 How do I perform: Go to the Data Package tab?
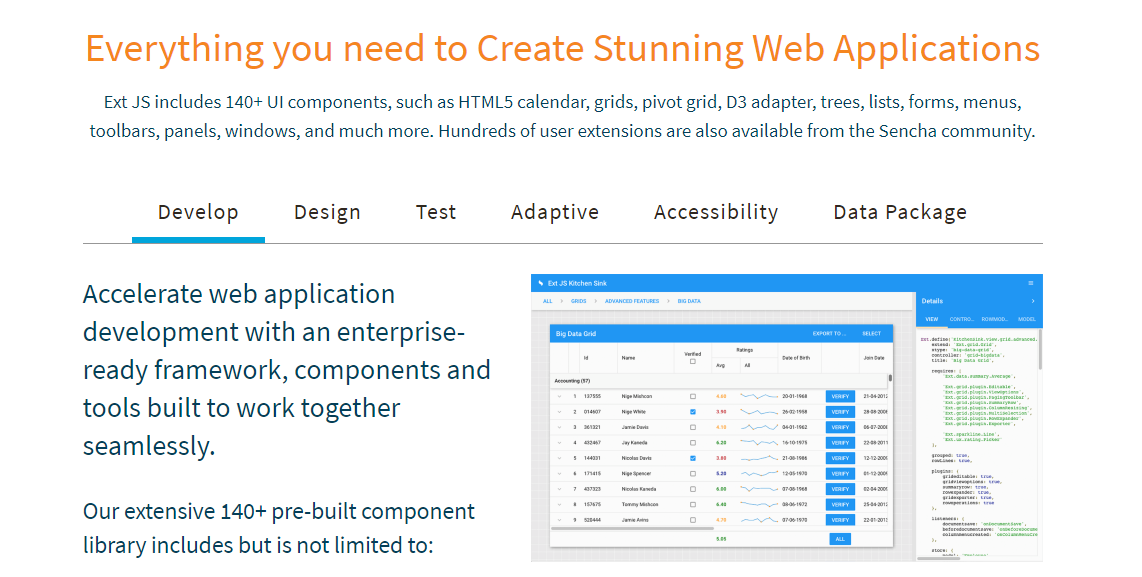pos(900,213)
